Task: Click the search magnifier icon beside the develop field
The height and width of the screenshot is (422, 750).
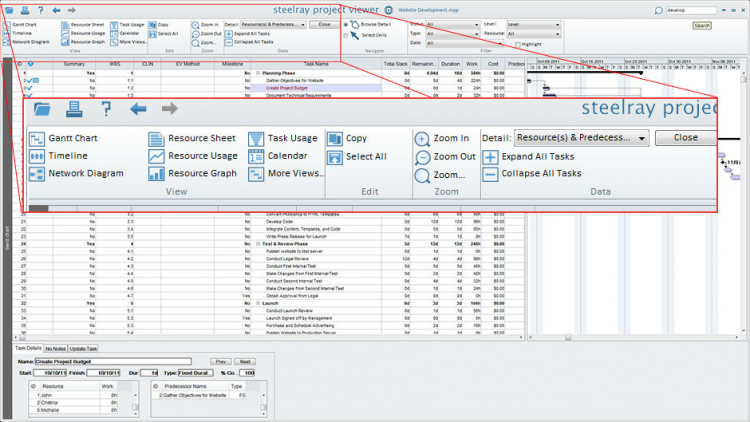Action: 659,10
